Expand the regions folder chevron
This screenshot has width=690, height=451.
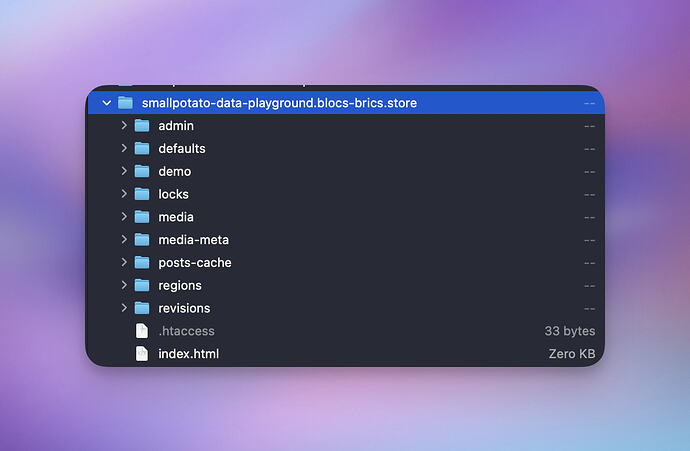tap(124, 285)
